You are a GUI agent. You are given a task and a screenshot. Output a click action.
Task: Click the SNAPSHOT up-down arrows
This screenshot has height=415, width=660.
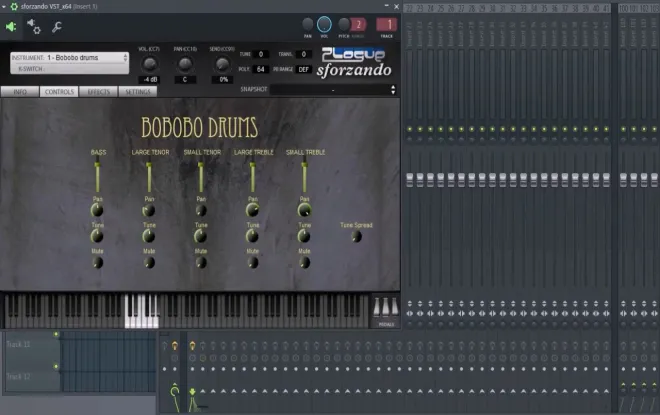[393, 90]
